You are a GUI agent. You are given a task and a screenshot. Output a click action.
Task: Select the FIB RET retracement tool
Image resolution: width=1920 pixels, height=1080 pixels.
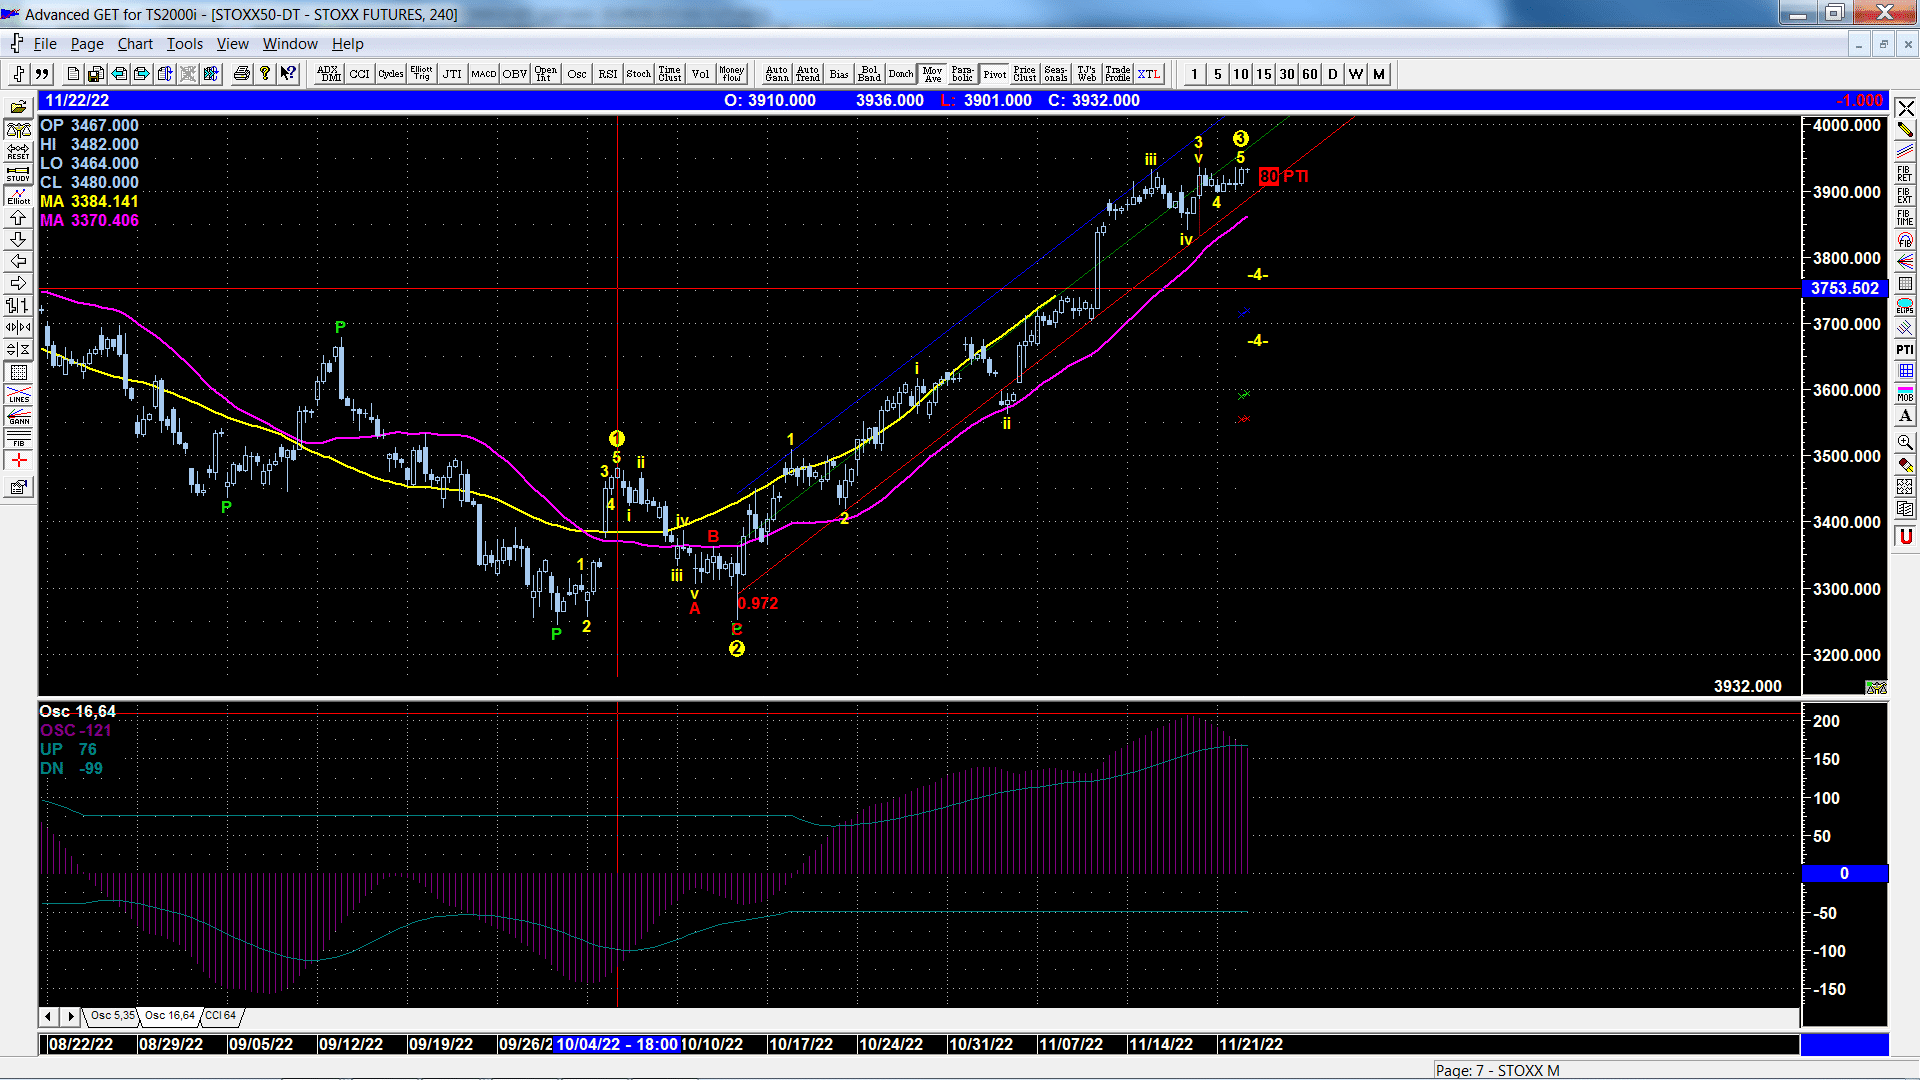(x=1905, y=174)
